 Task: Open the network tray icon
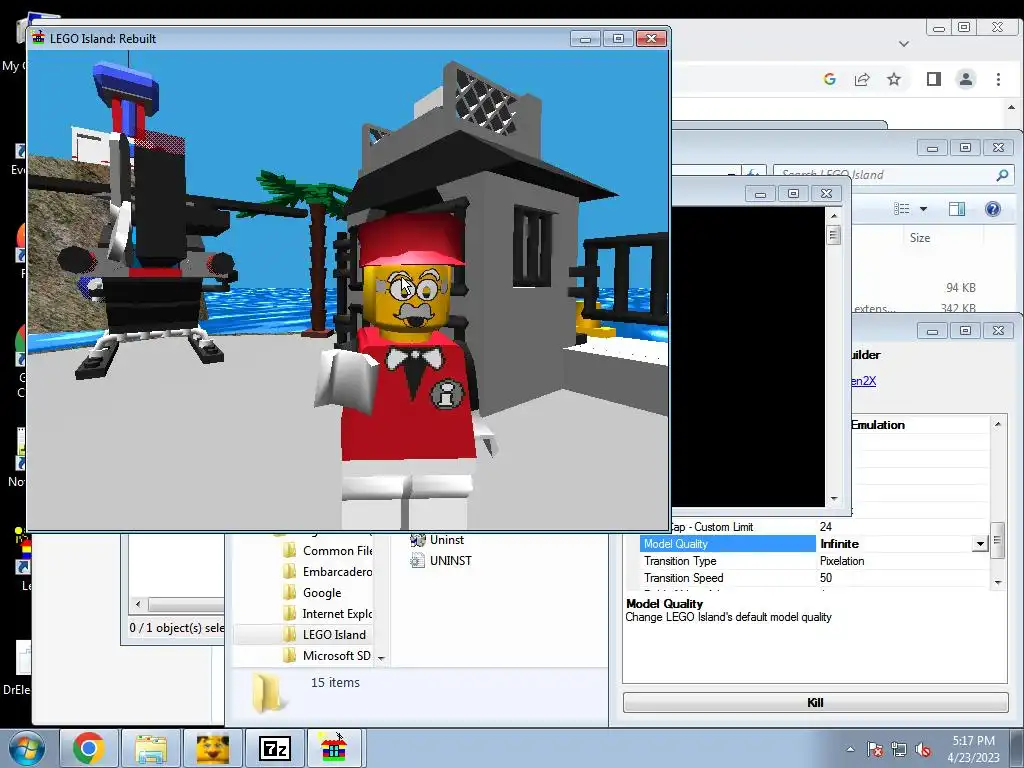tap(899, 749)
